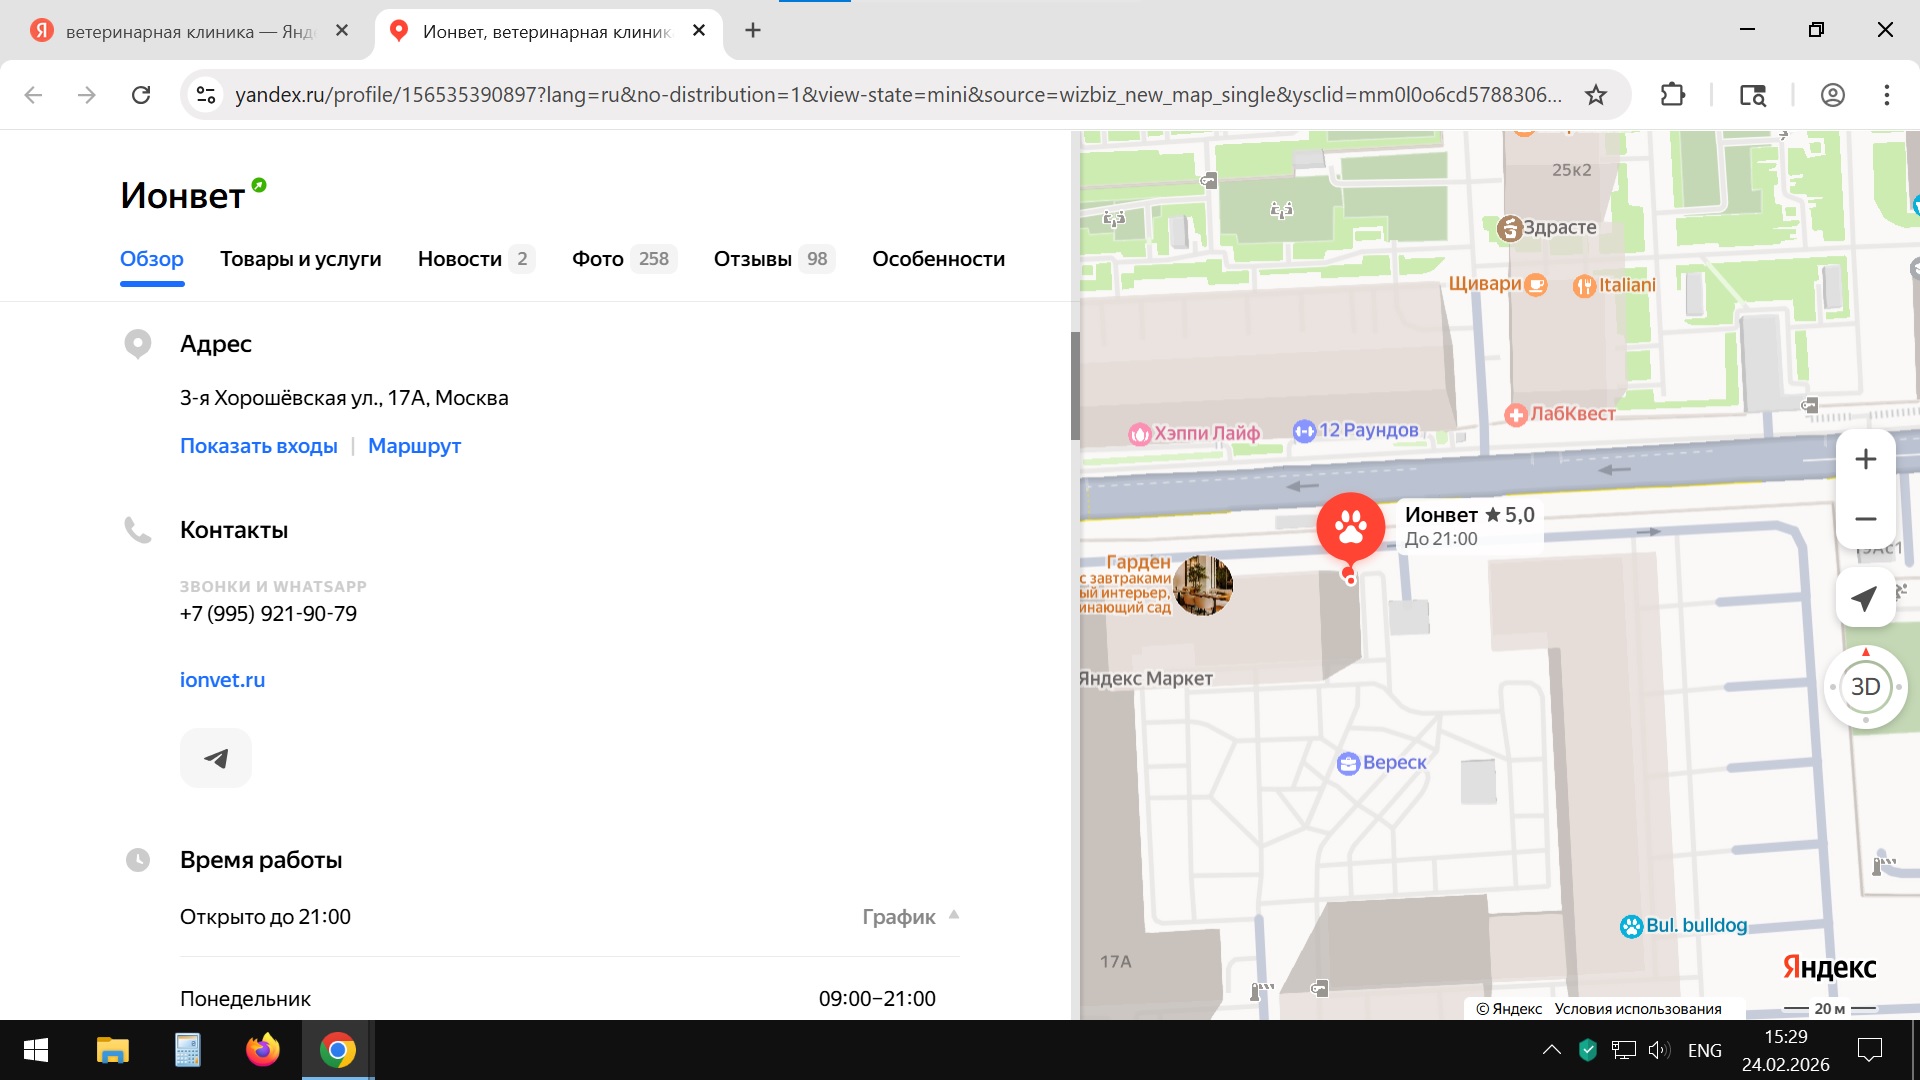
Task: Click the Bul. bulldog map marker
Action: (1632, 926)
